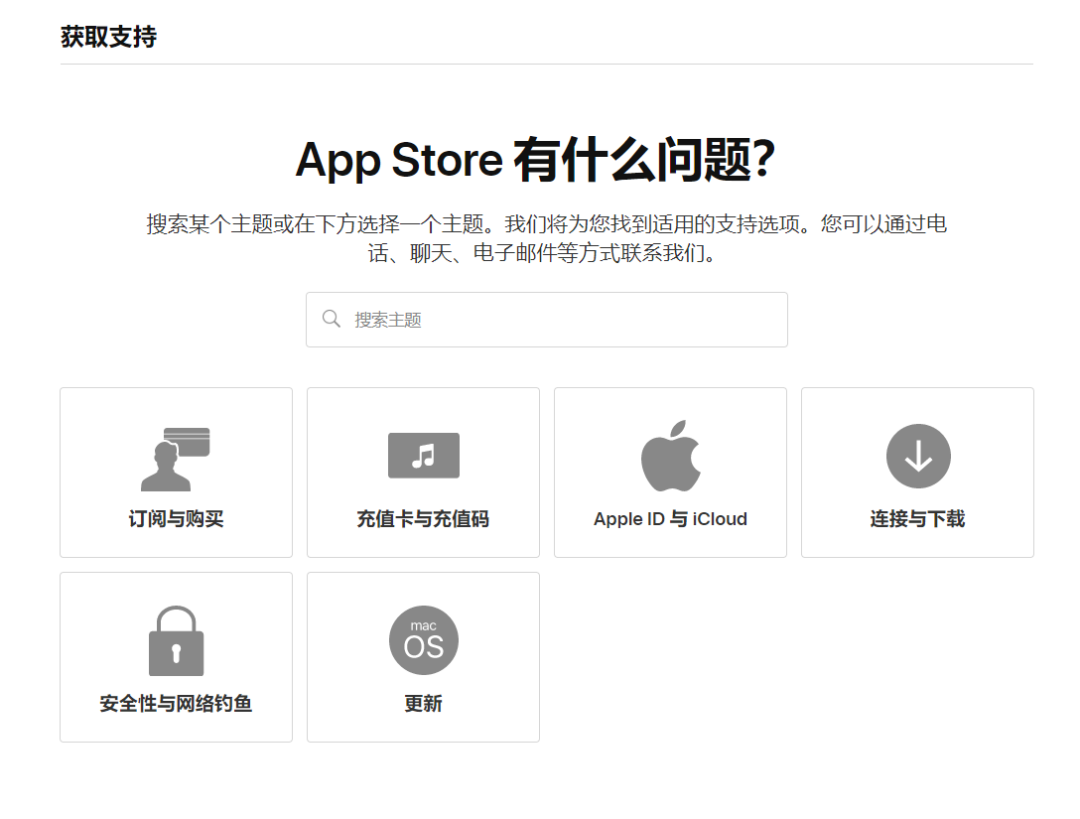Click the 获取支持 header title
Viewport: 1080px width, 819px height.
pyautogui.click(x=109, y=37)
